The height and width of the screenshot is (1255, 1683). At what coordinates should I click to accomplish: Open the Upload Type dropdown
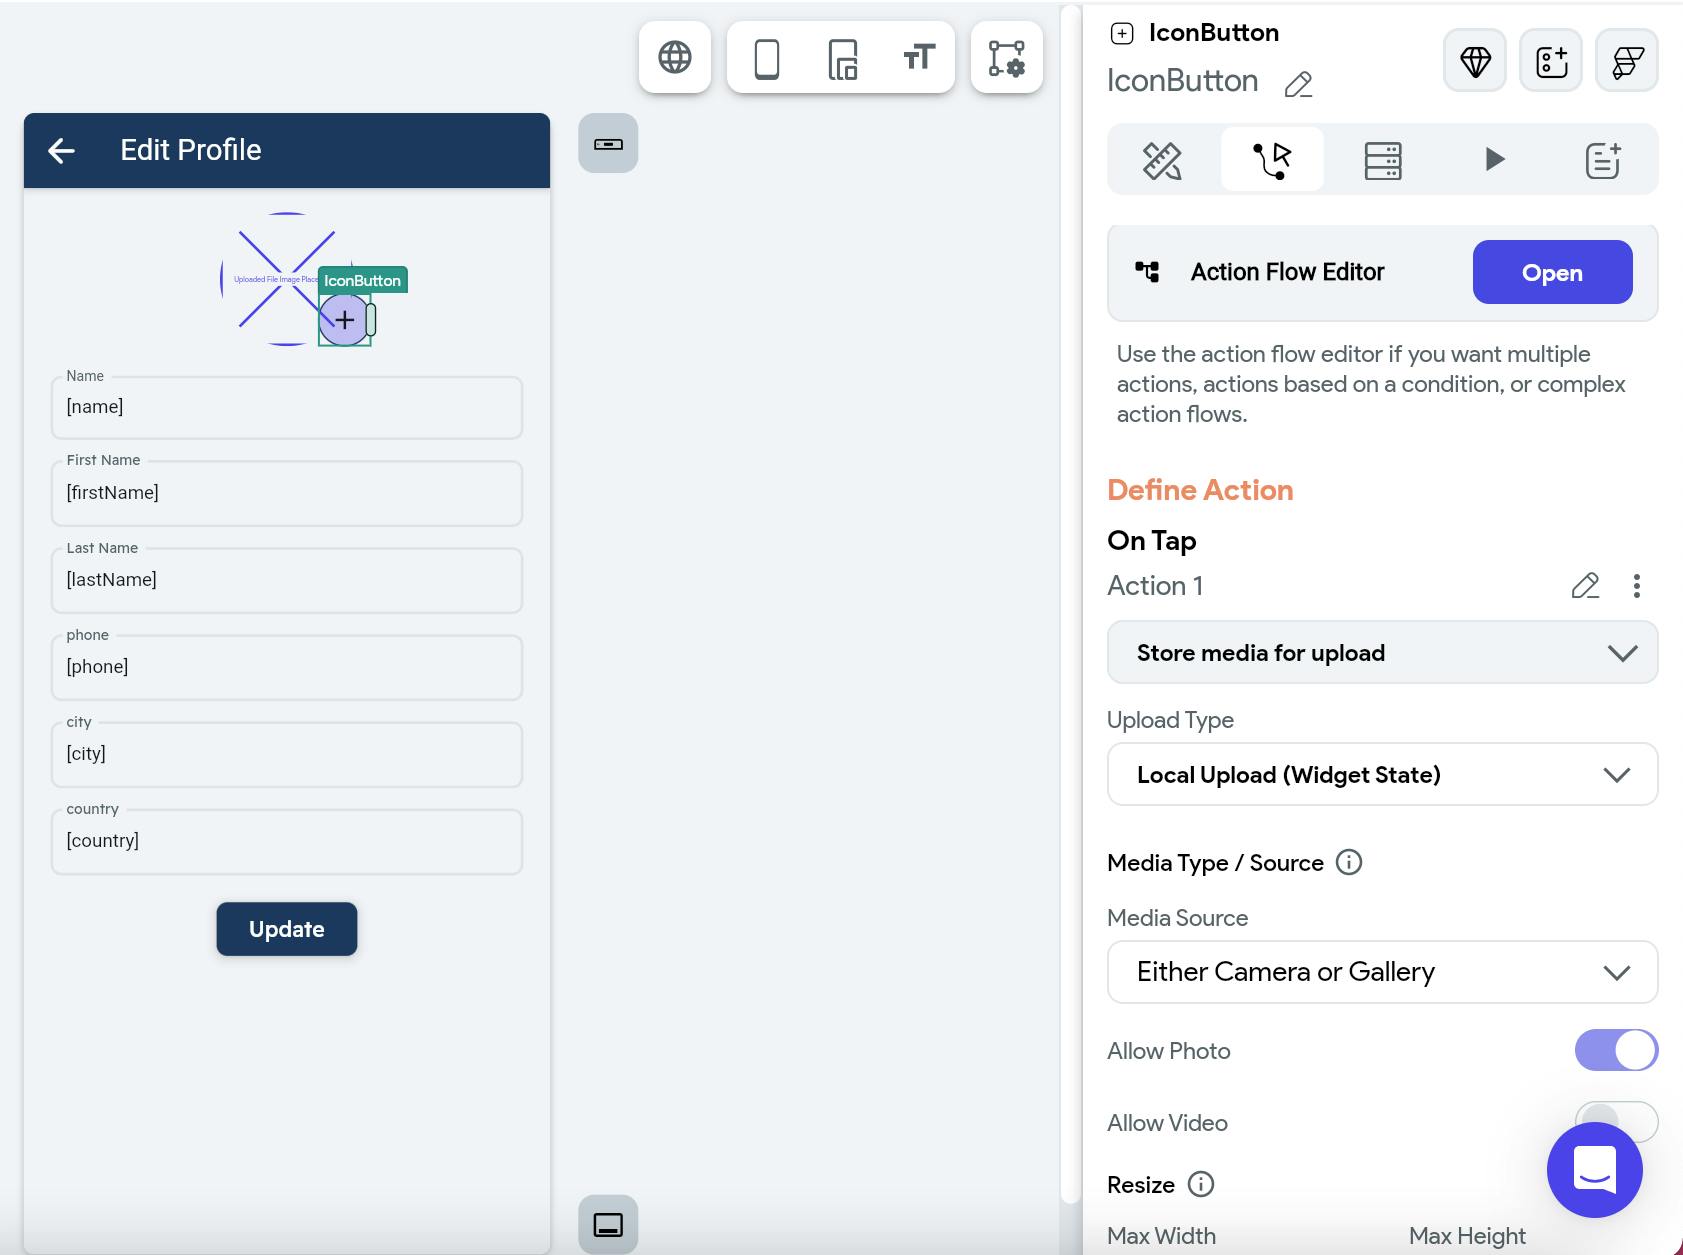pyautogui.click(x=1382, y=774)
